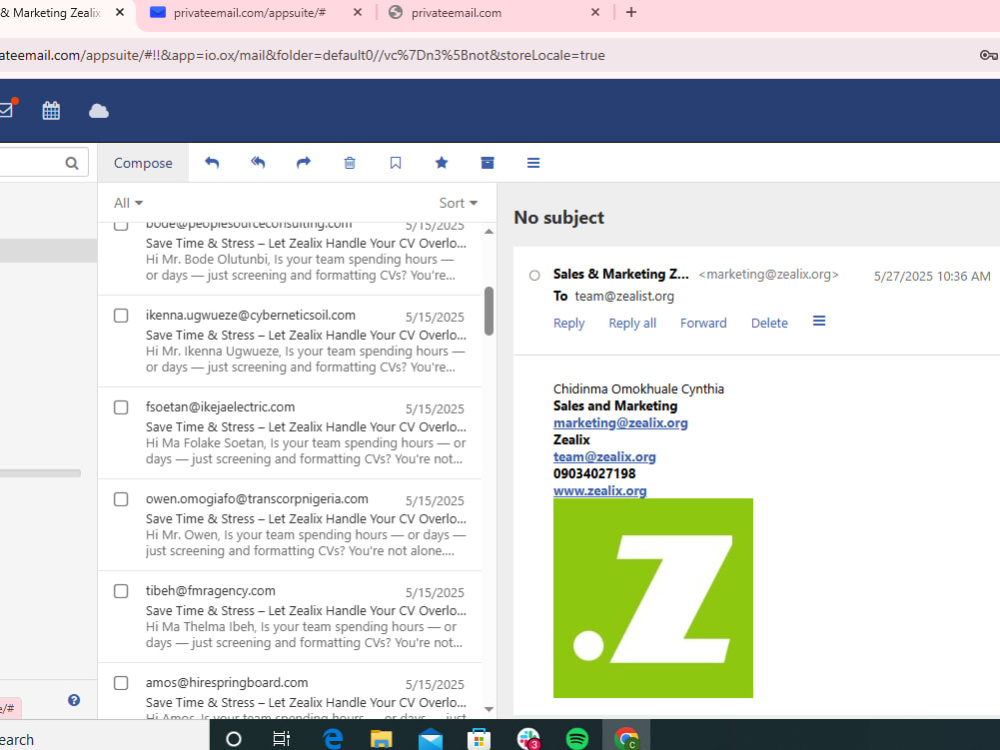Tick checkbox for owen.omogiafo@transcorpnigeria.com email
The image size is (1000, 750).
pyautogui.click(x=121, y=499)
